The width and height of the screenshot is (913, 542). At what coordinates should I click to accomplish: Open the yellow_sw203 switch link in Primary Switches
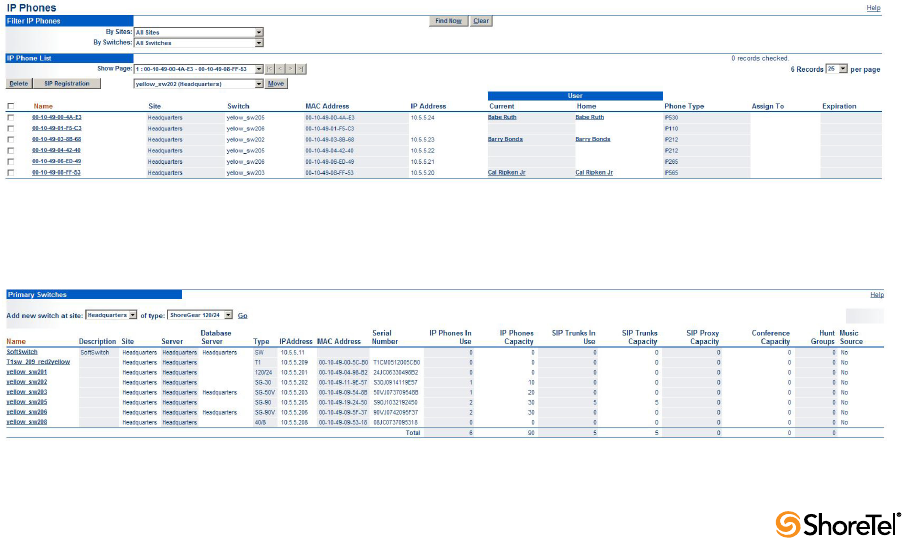coord(27,392)
